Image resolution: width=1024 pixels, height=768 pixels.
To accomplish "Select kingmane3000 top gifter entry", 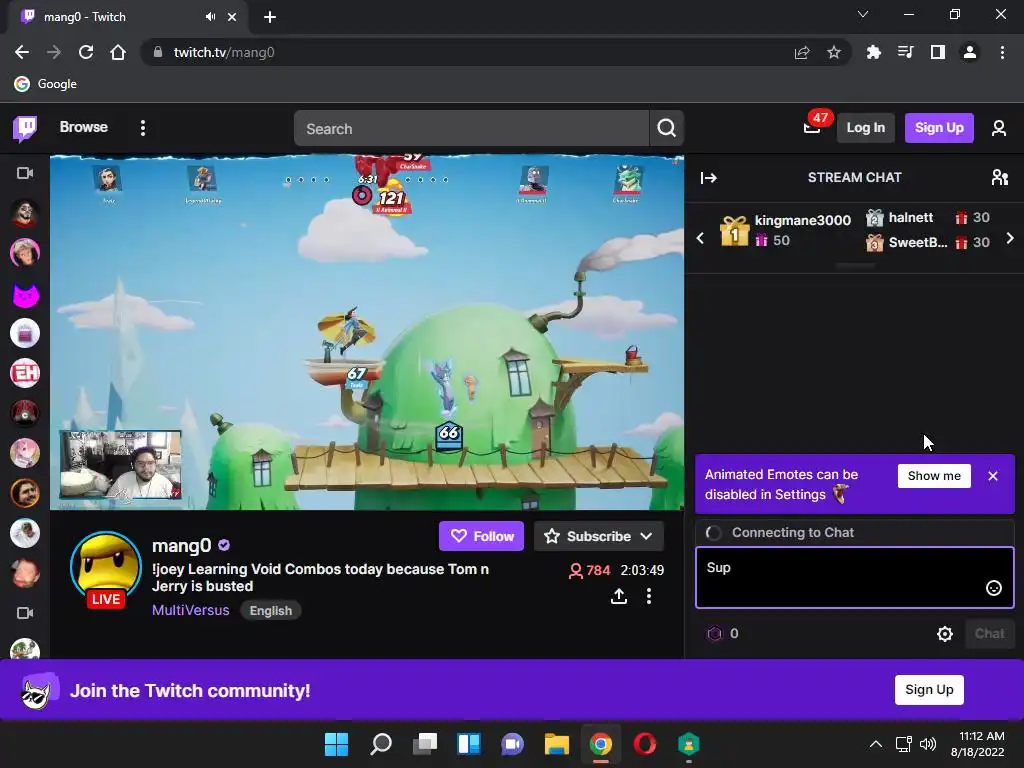I will [786, 230].
